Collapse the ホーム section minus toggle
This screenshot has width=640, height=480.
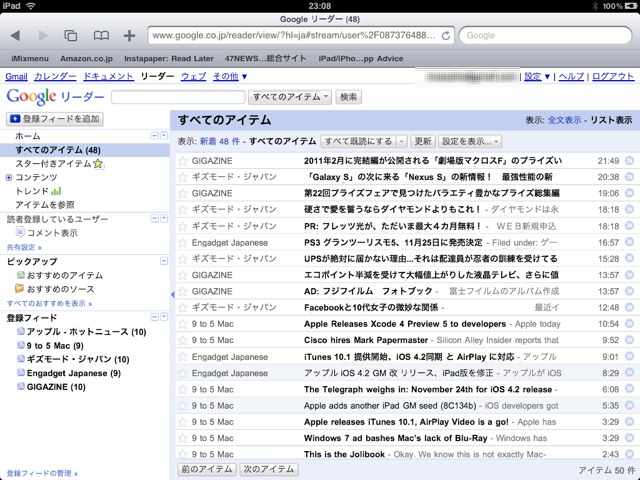click(x=155, y=136)
